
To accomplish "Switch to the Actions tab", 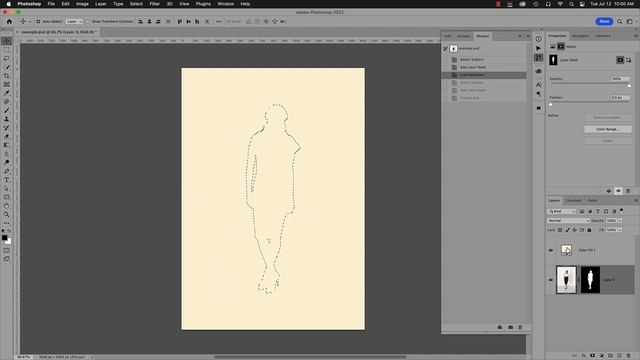I will pos(463,36).
